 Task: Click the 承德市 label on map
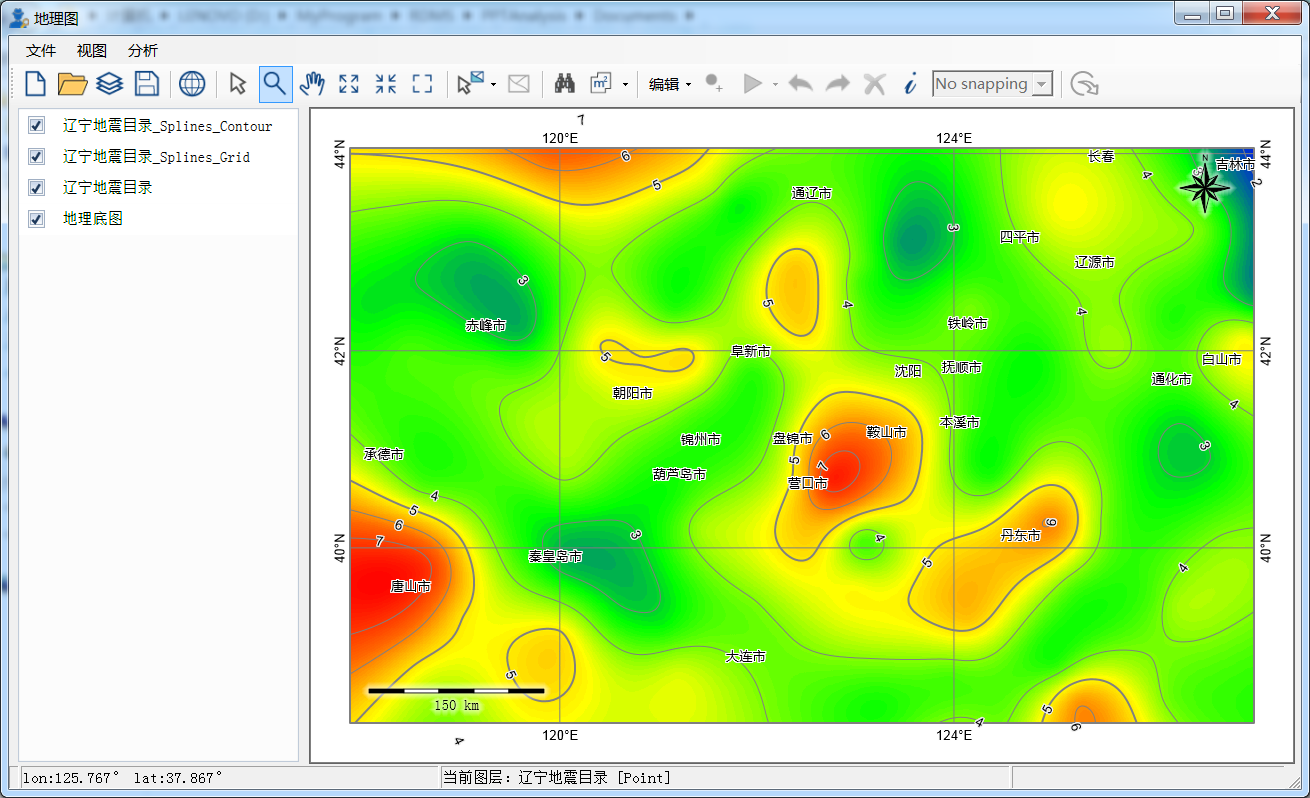384,454
